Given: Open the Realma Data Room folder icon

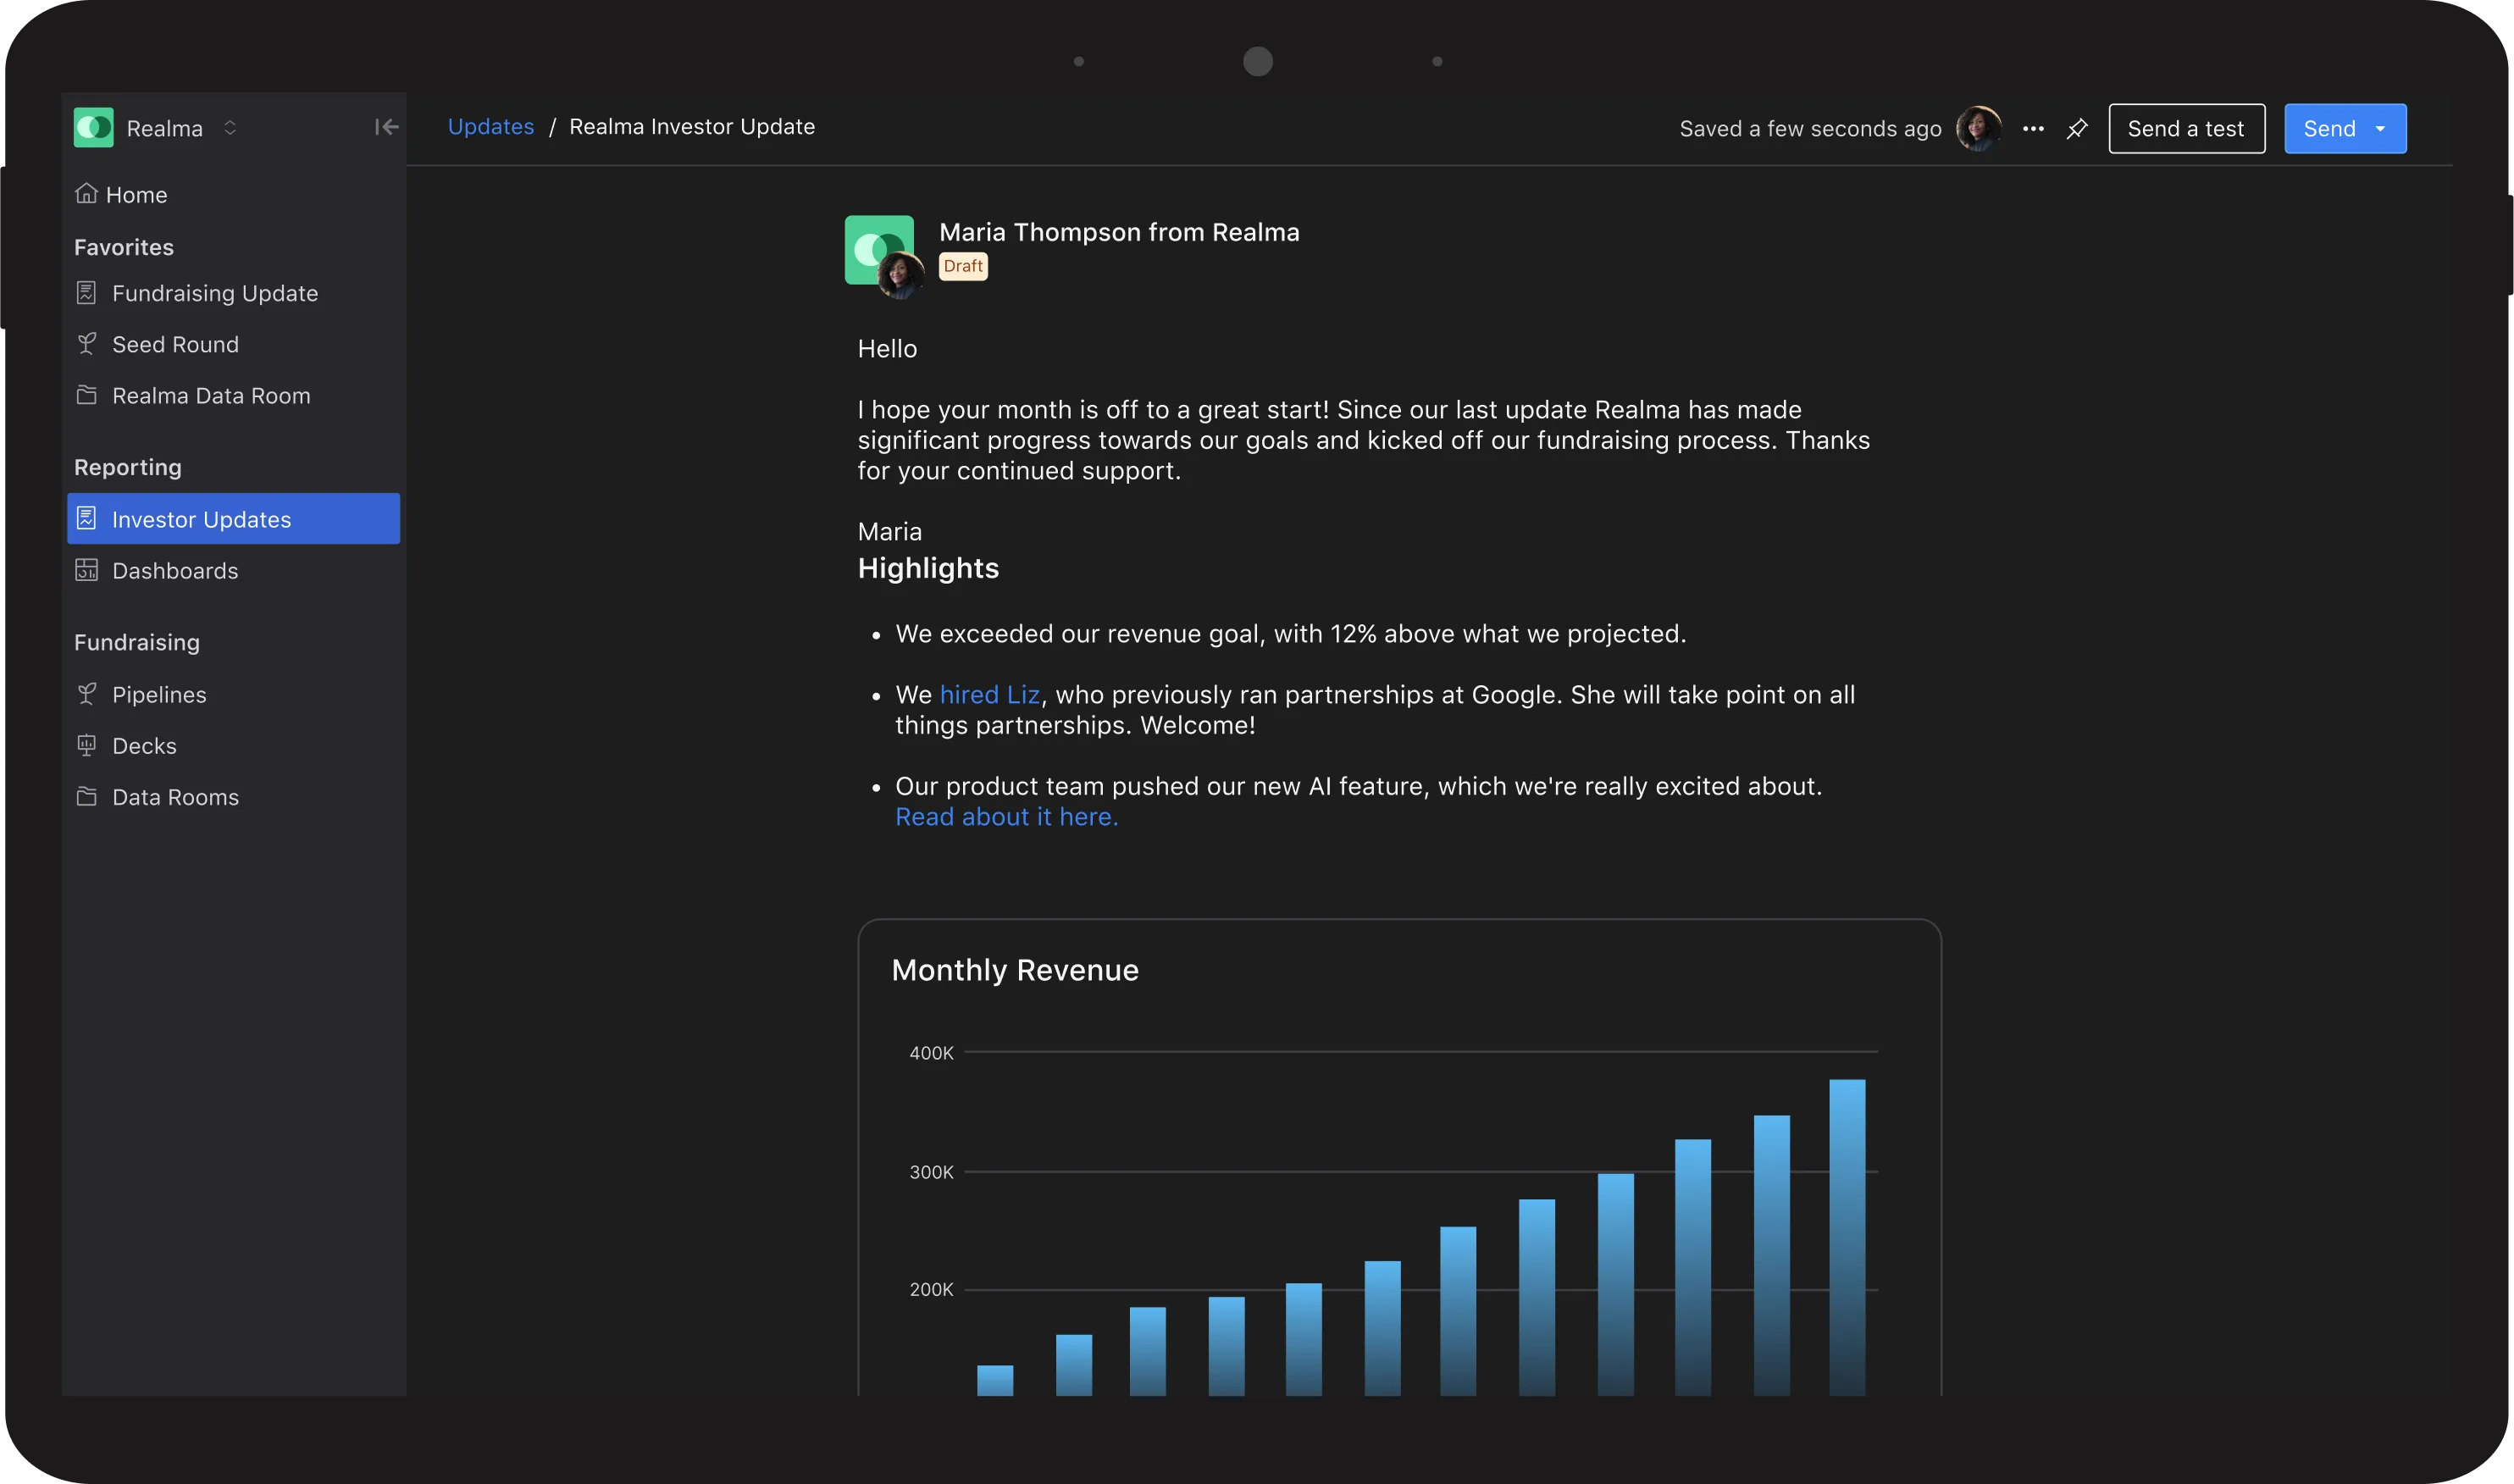Looking at the screenshot, I should coord(87,395).
